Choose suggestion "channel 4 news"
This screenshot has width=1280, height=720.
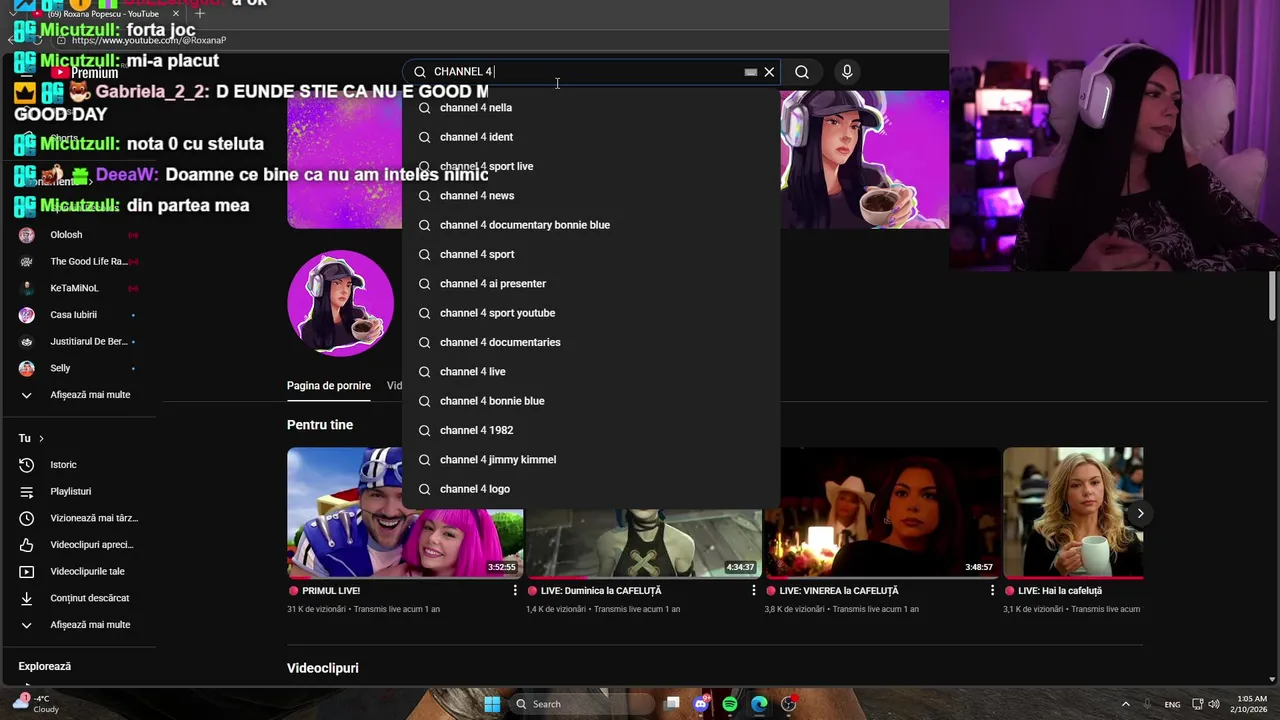[590, 196]
